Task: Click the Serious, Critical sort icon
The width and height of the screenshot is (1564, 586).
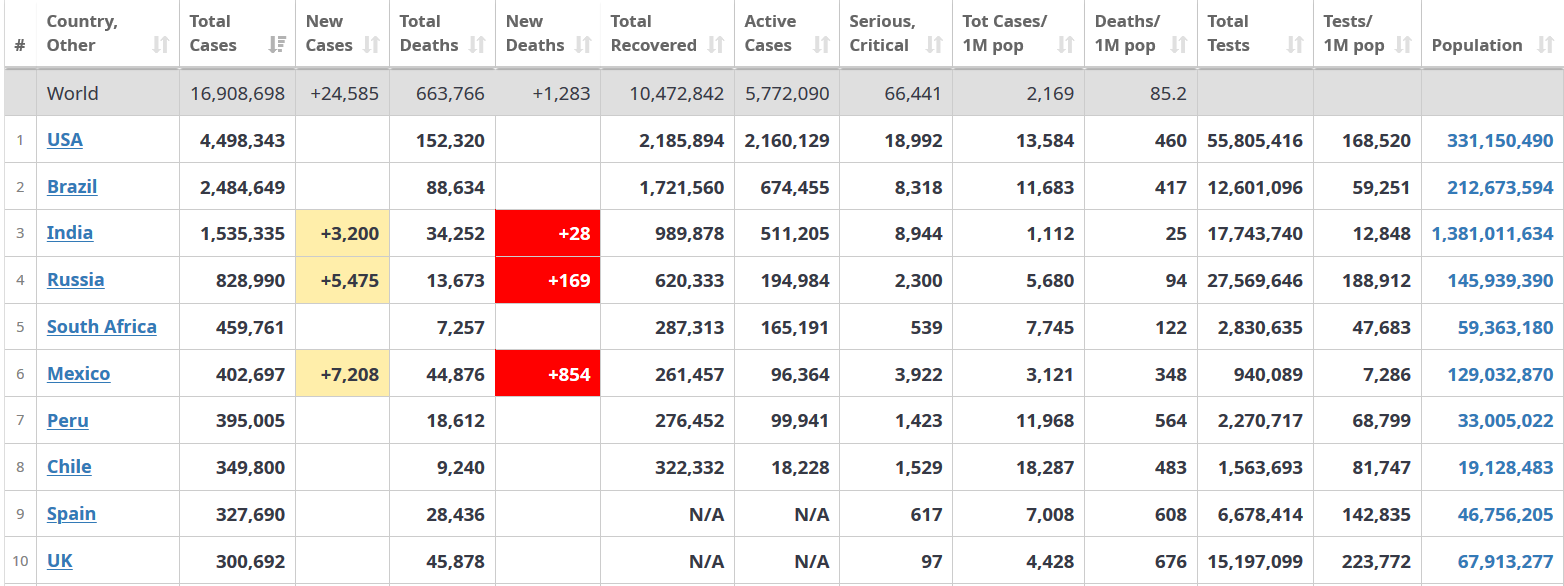Action: pyautogui.click(x=935, y=45)
